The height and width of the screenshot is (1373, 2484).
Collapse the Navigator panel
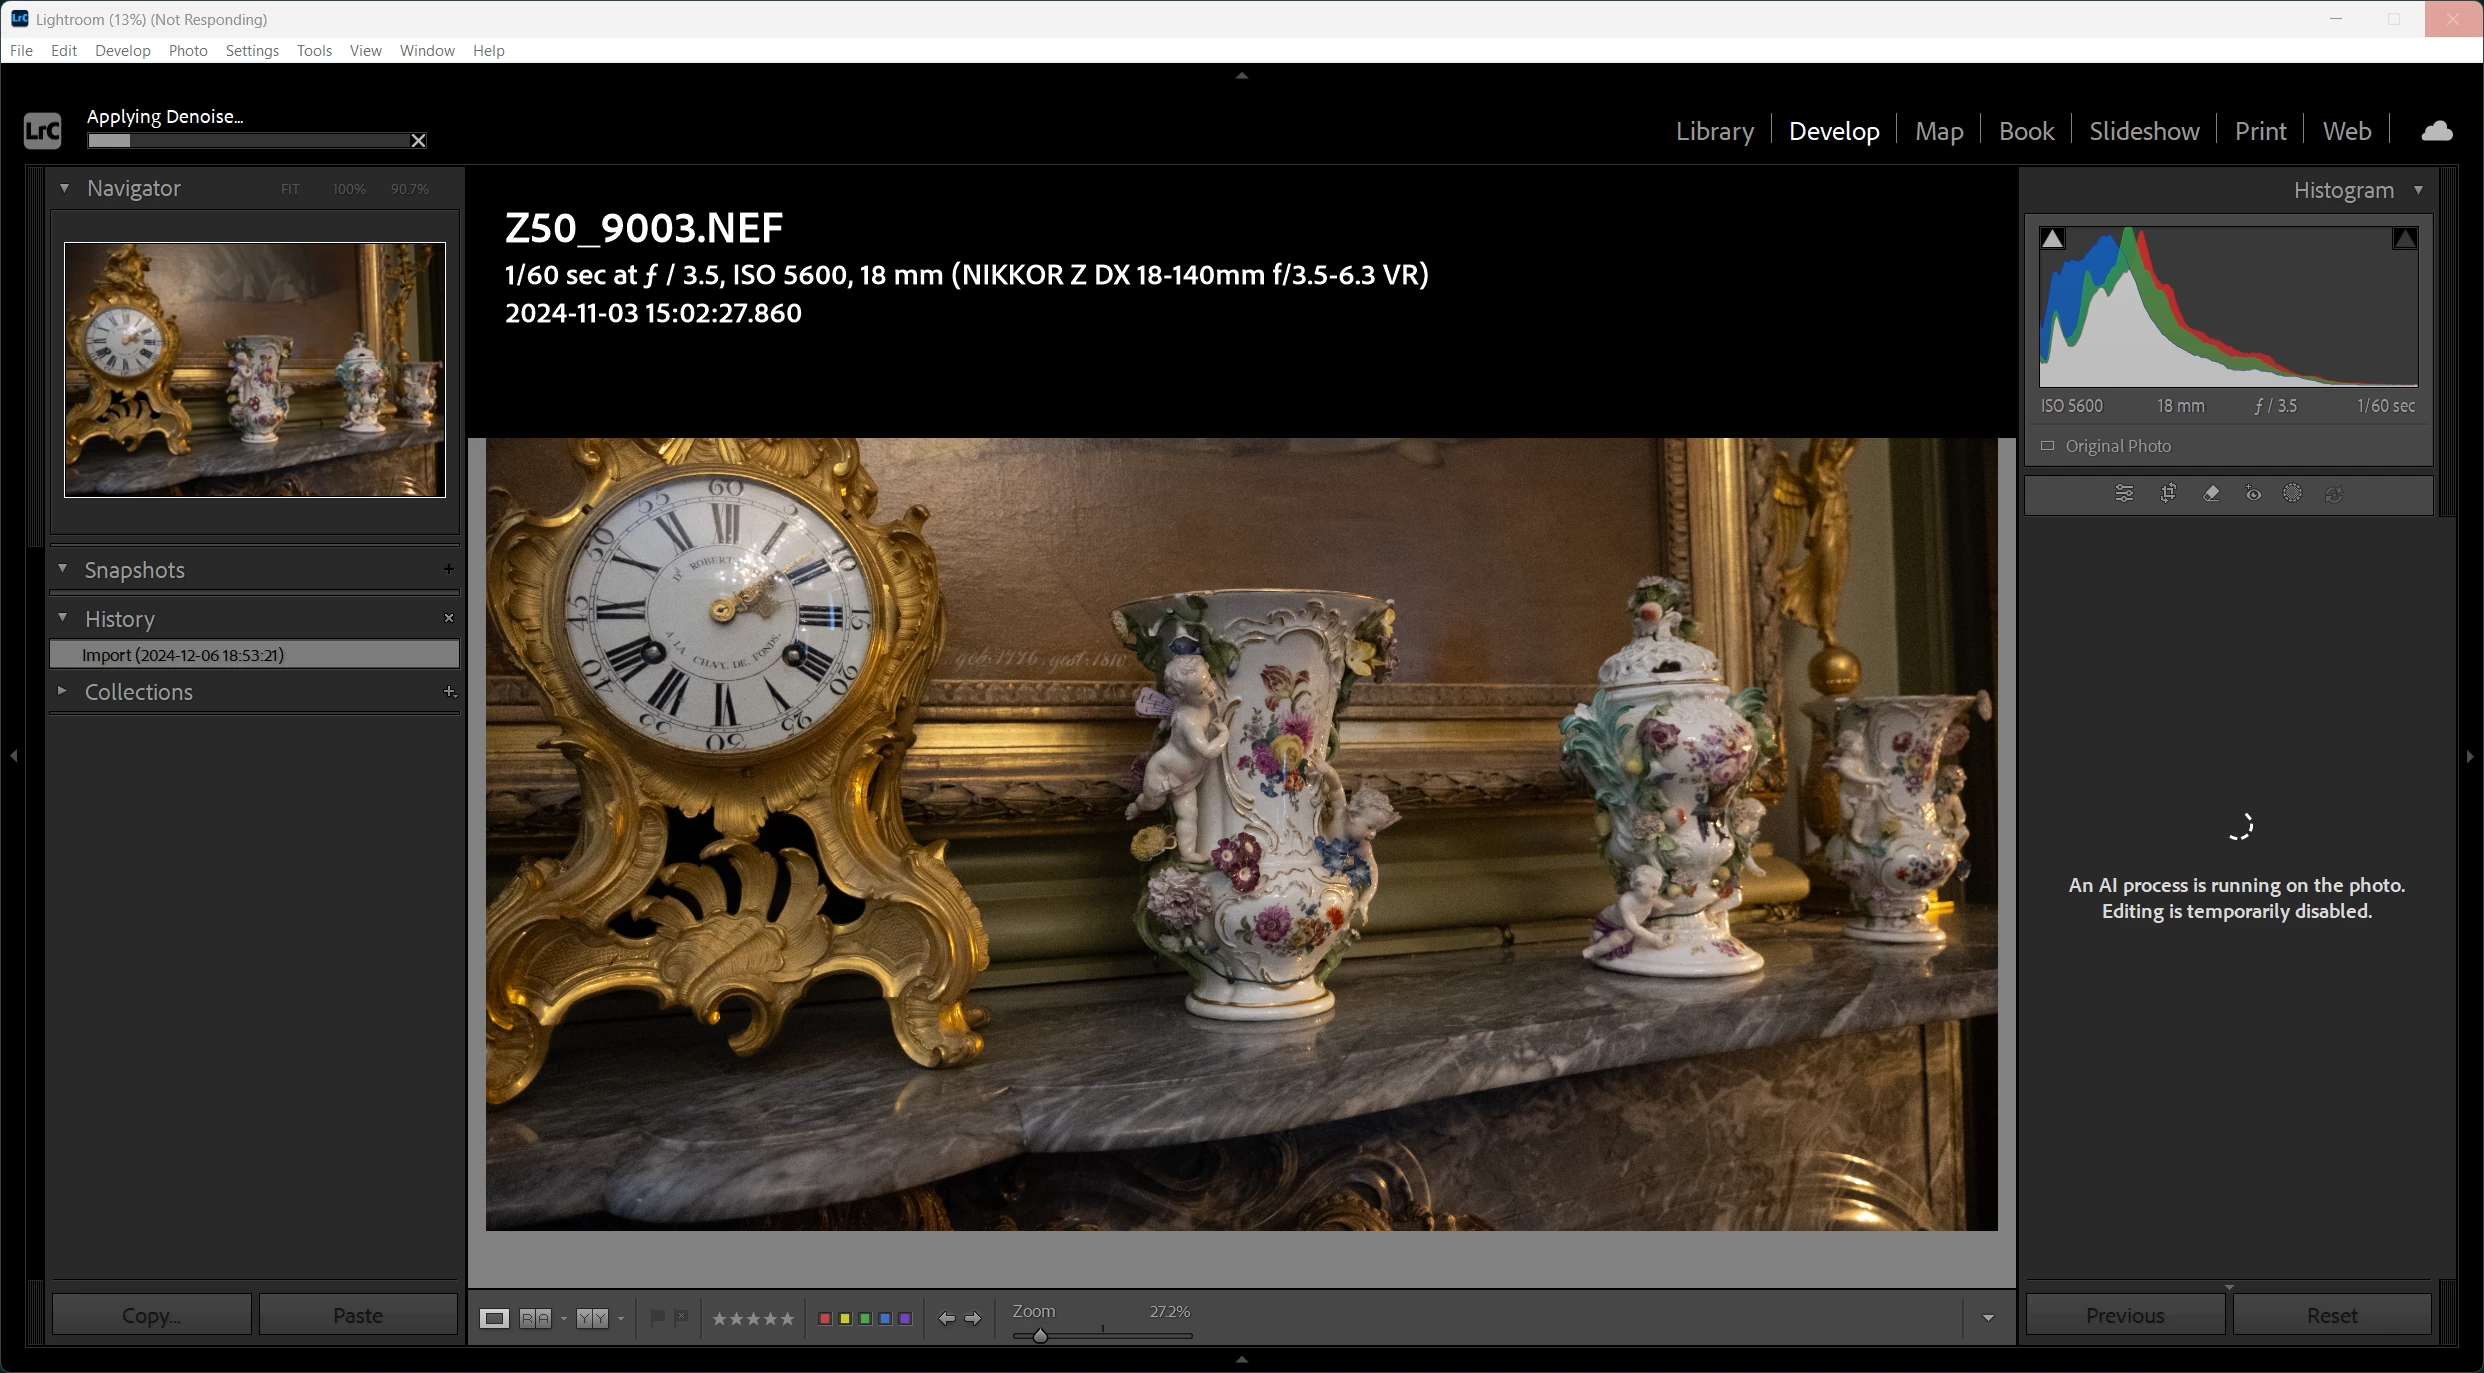pos(64,188)
